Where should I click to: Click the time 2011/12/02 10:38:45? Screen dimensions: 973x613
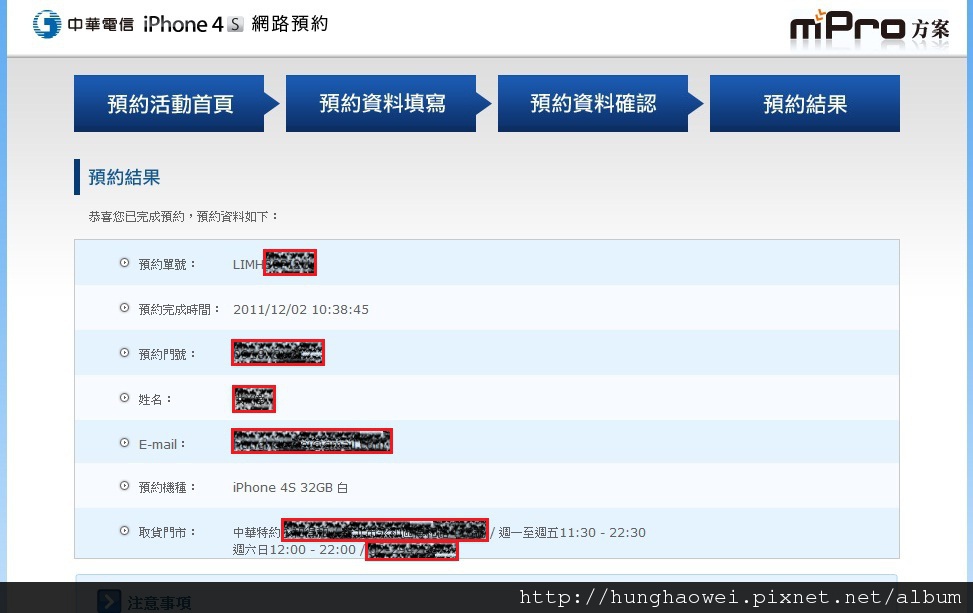coord(301,310)
